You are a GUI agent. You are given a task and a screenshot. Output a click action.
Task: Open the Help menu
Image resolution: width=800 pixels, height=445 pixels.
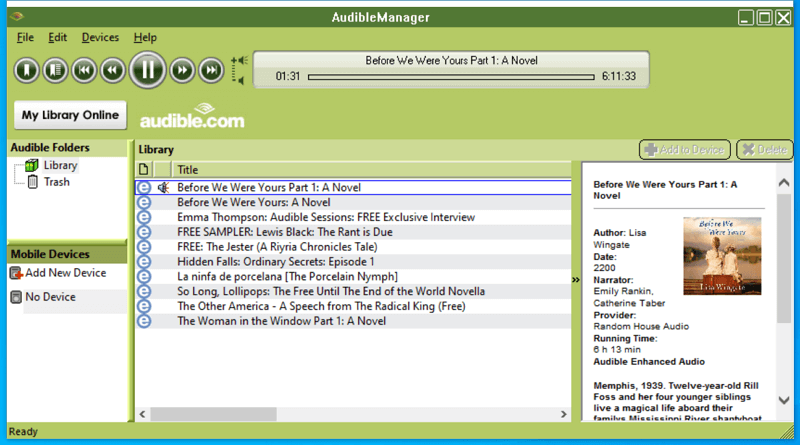click(145, 37)
